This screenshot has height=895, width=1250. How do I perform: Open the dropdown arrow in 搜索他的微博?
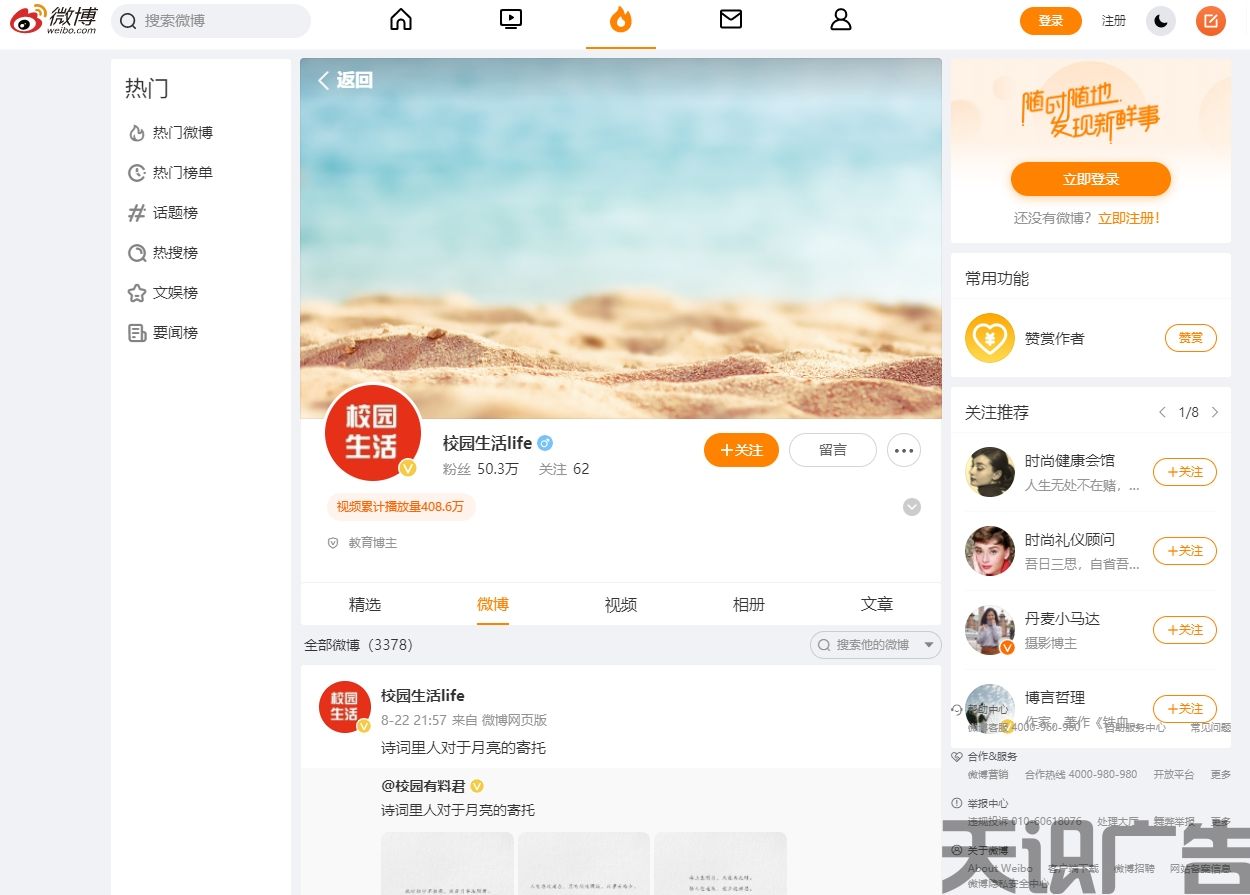pos(930,645)
